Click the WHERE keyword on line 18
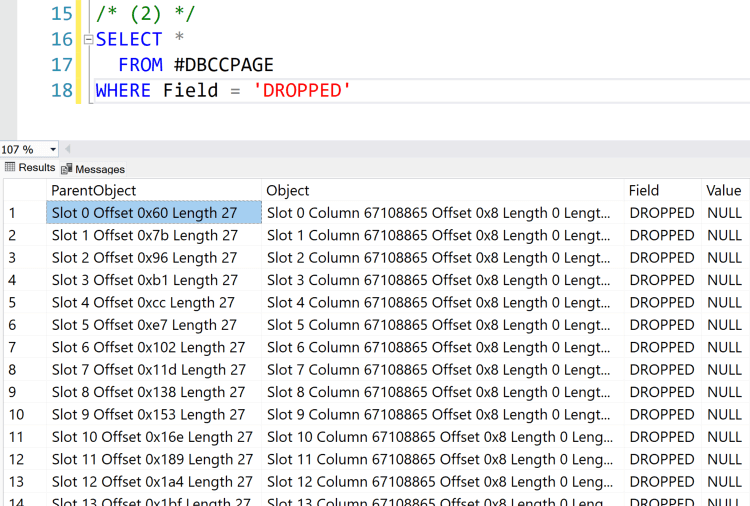This screenshot has height=506, width=750. pos(123,90)
